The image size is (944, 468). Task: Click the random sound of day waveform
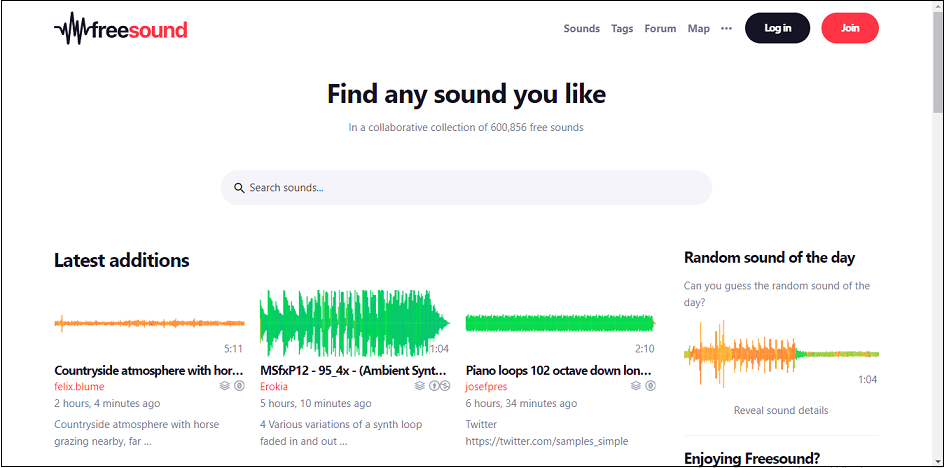click(781, 354)
